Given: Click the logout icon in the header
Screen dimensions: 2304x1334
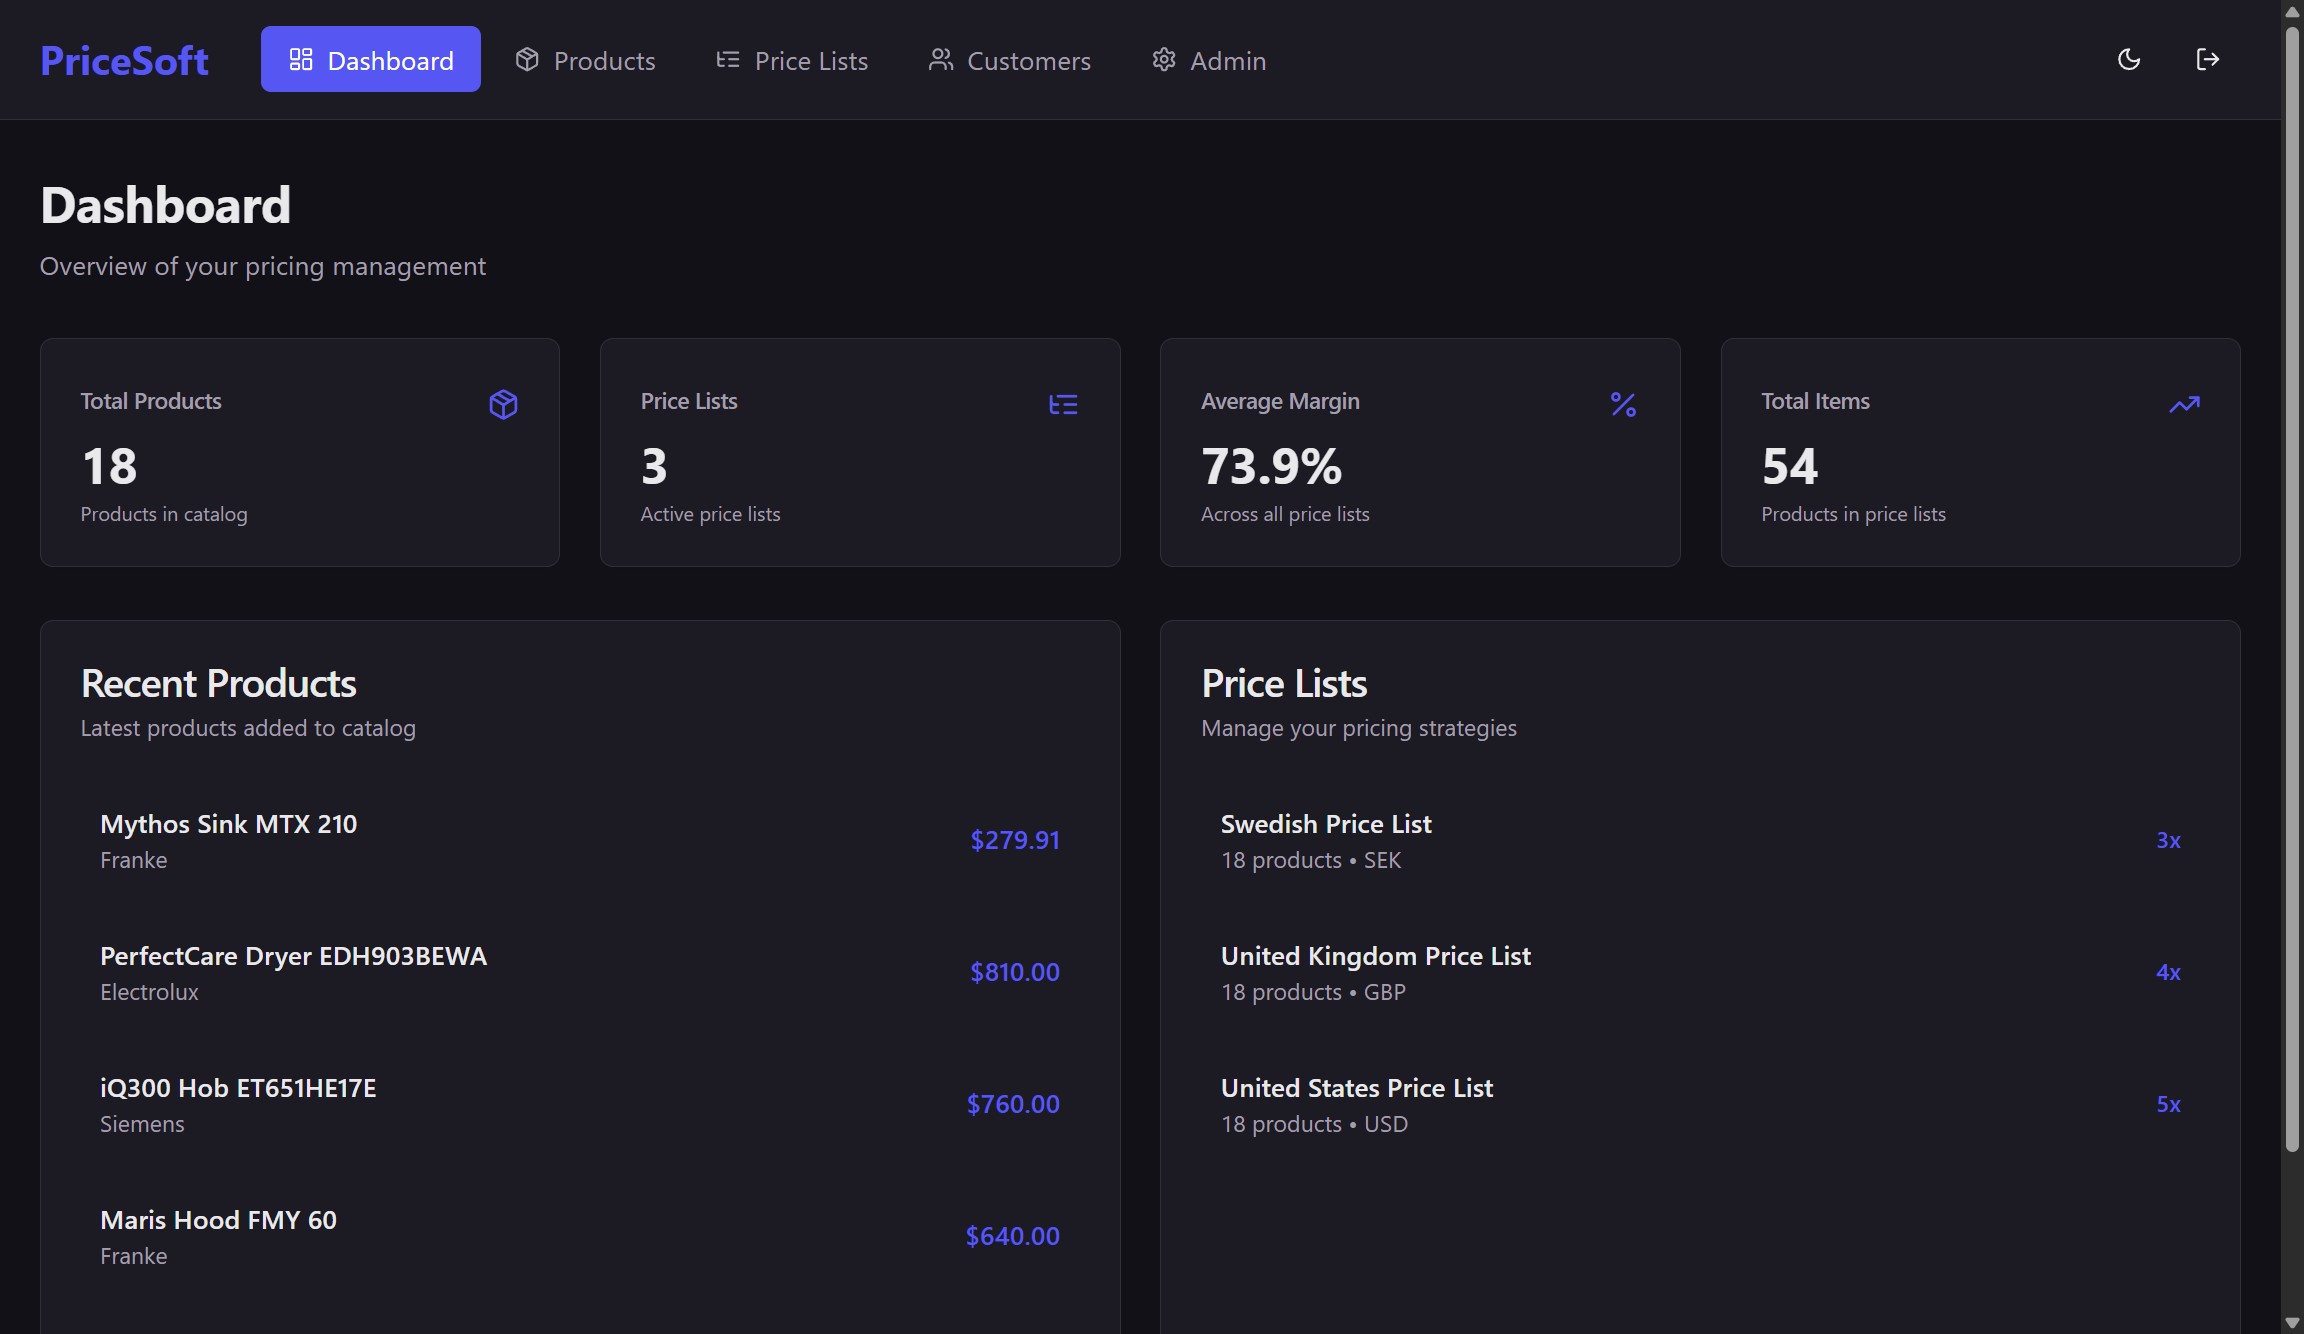Looking at the screenshot, I should tap(2207, 60).
